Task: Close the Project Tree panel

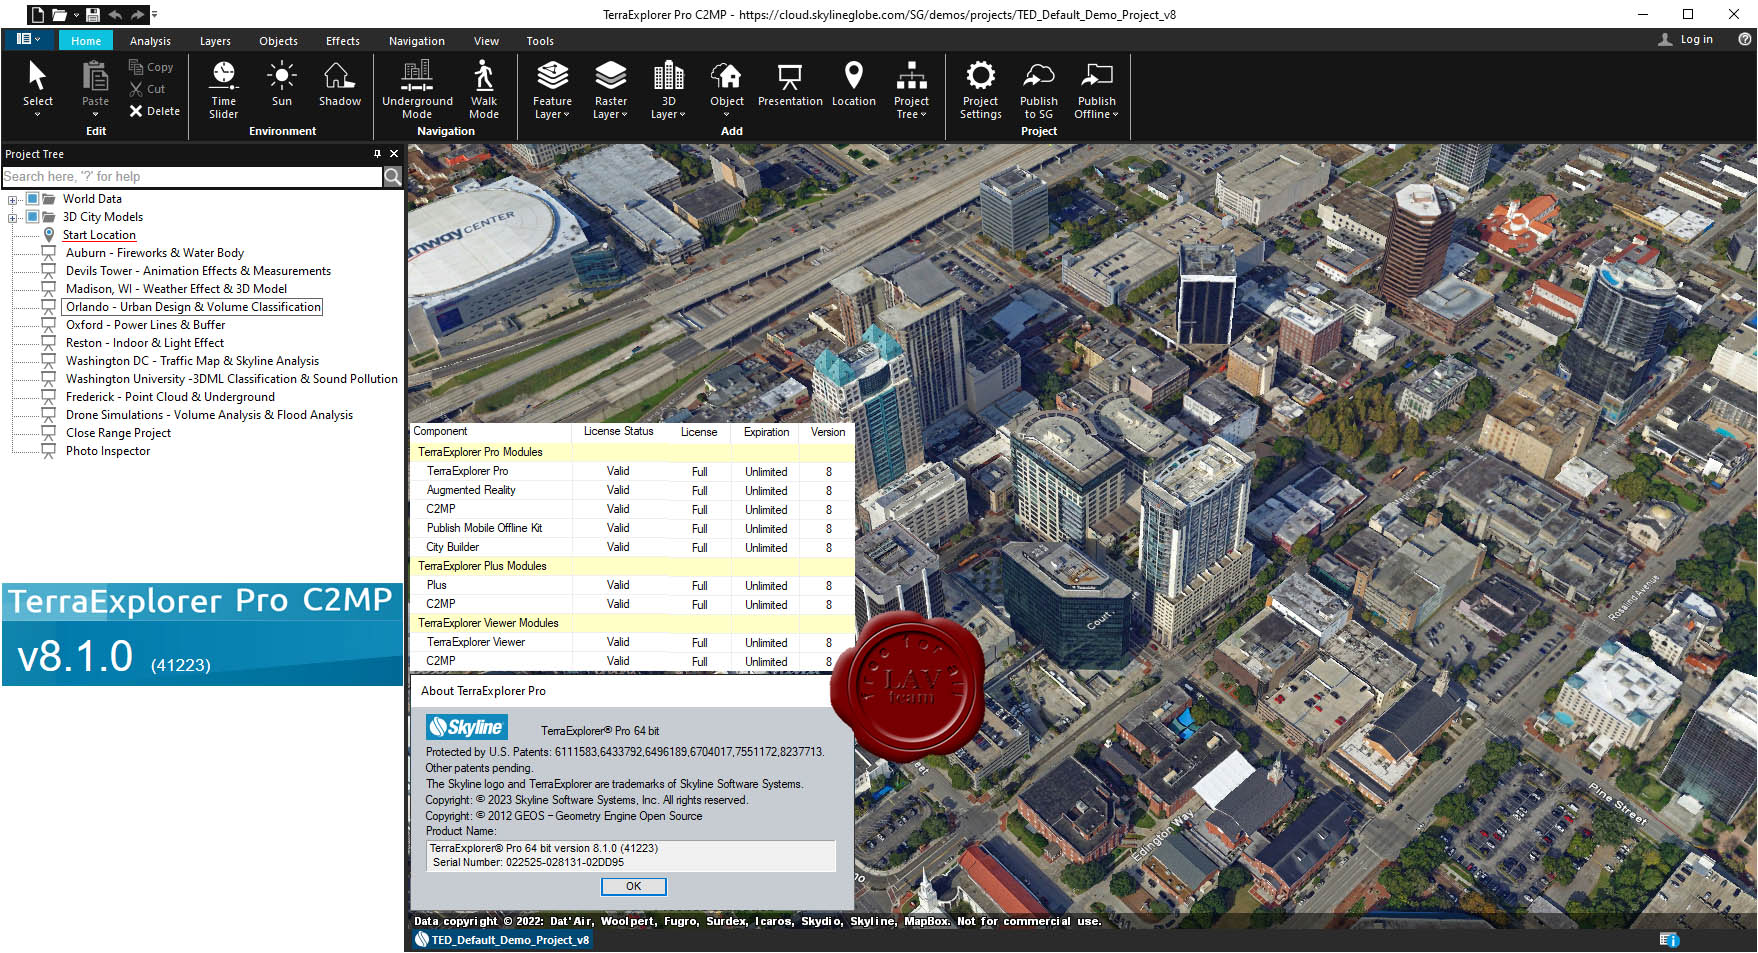Action: (394, 154)
